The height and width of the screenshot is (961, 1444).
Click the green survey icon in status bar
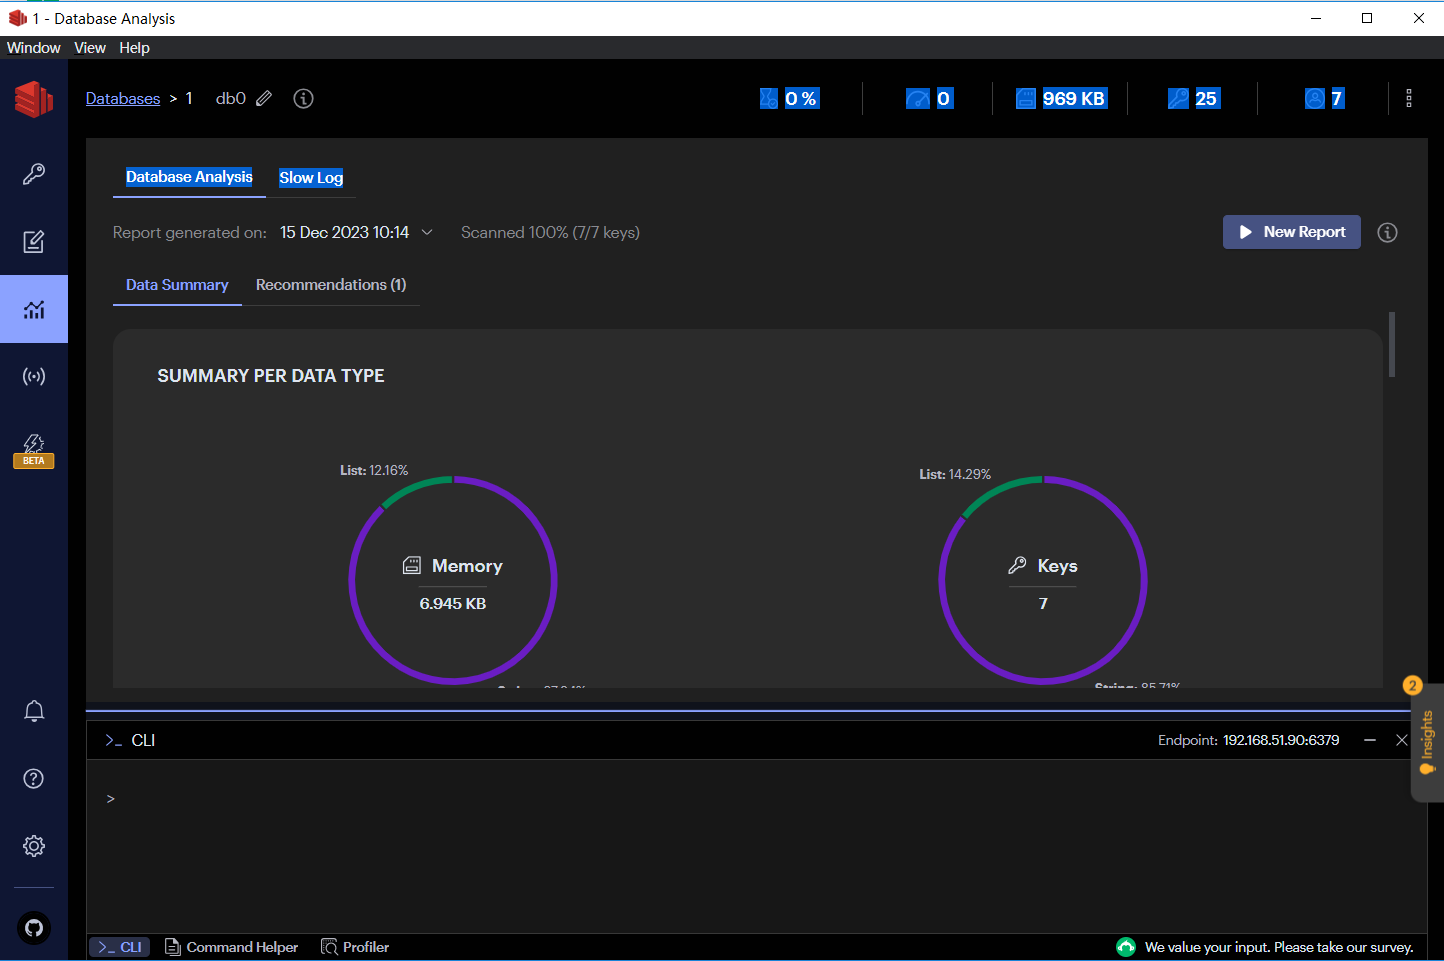1126,947
